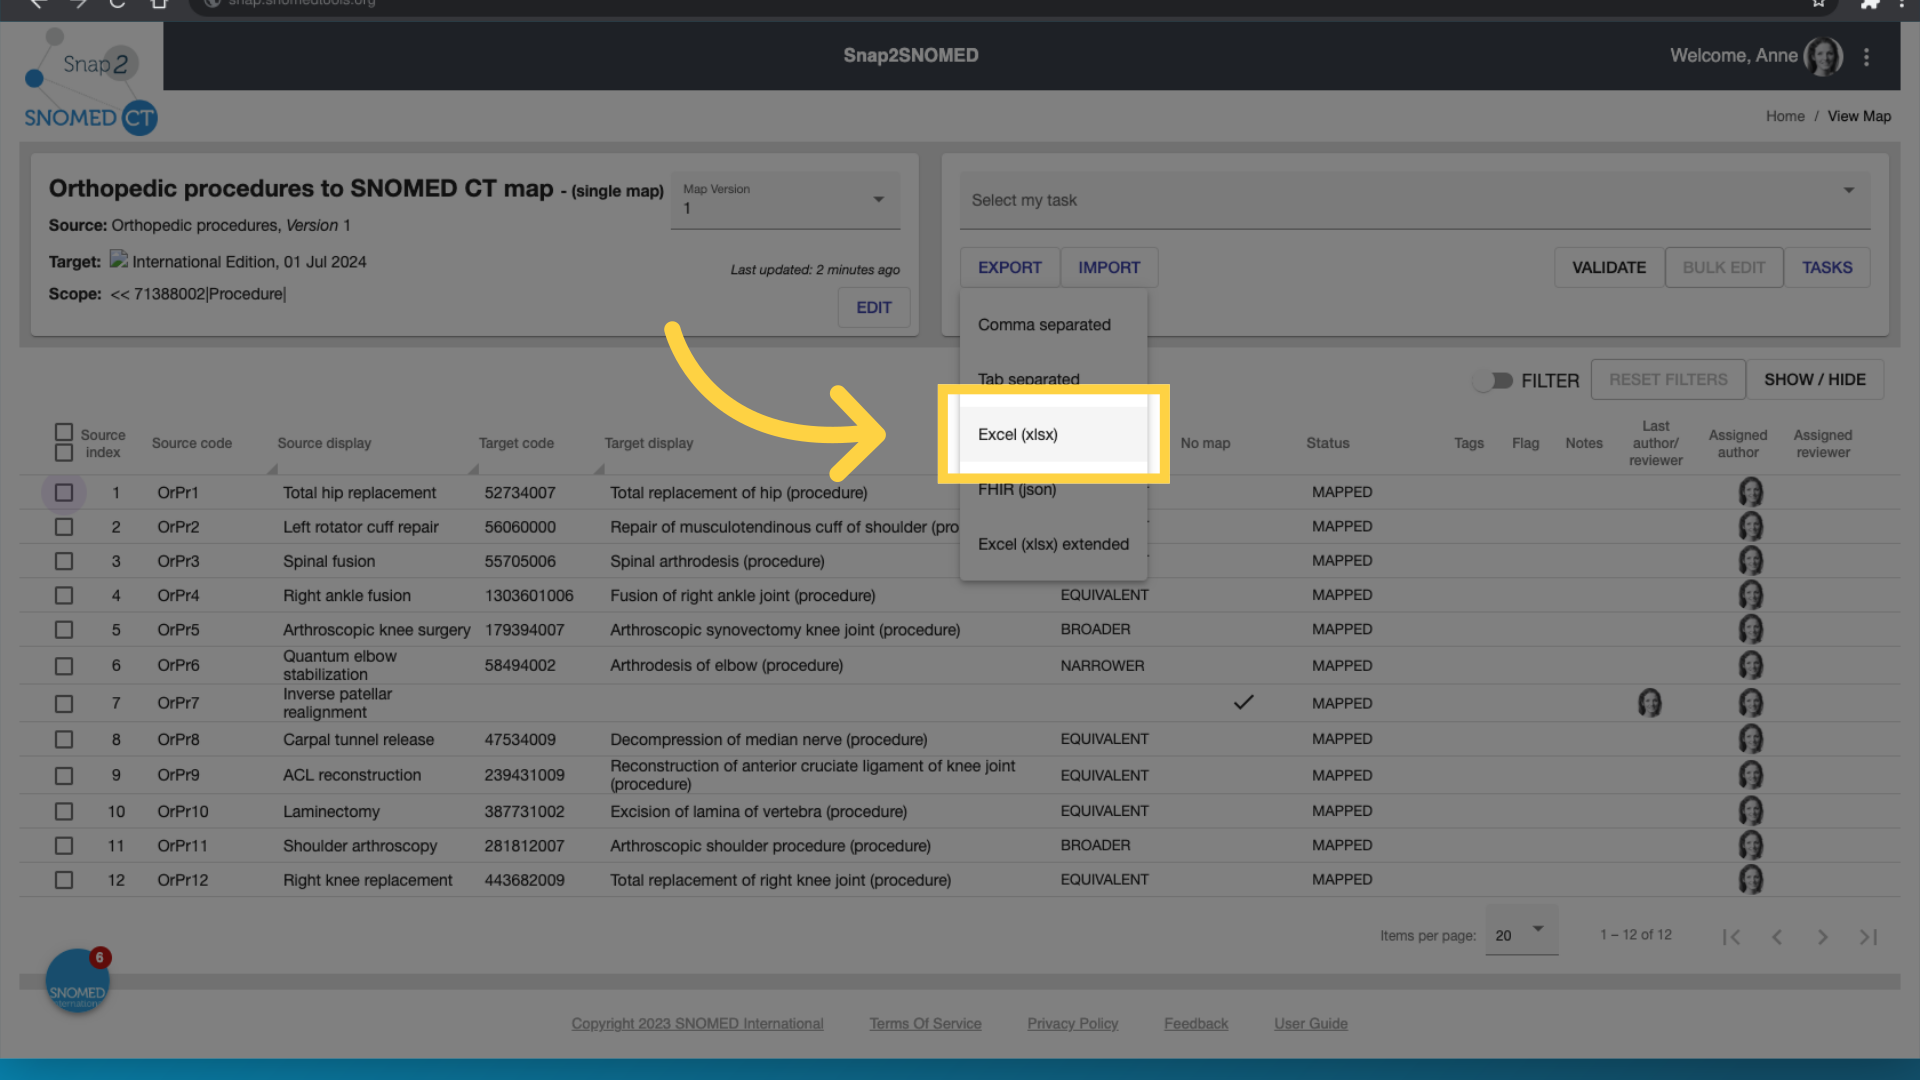Click the SNOMED help badge with notifications
This screenshot has height=1080, width=1920.
78,980
